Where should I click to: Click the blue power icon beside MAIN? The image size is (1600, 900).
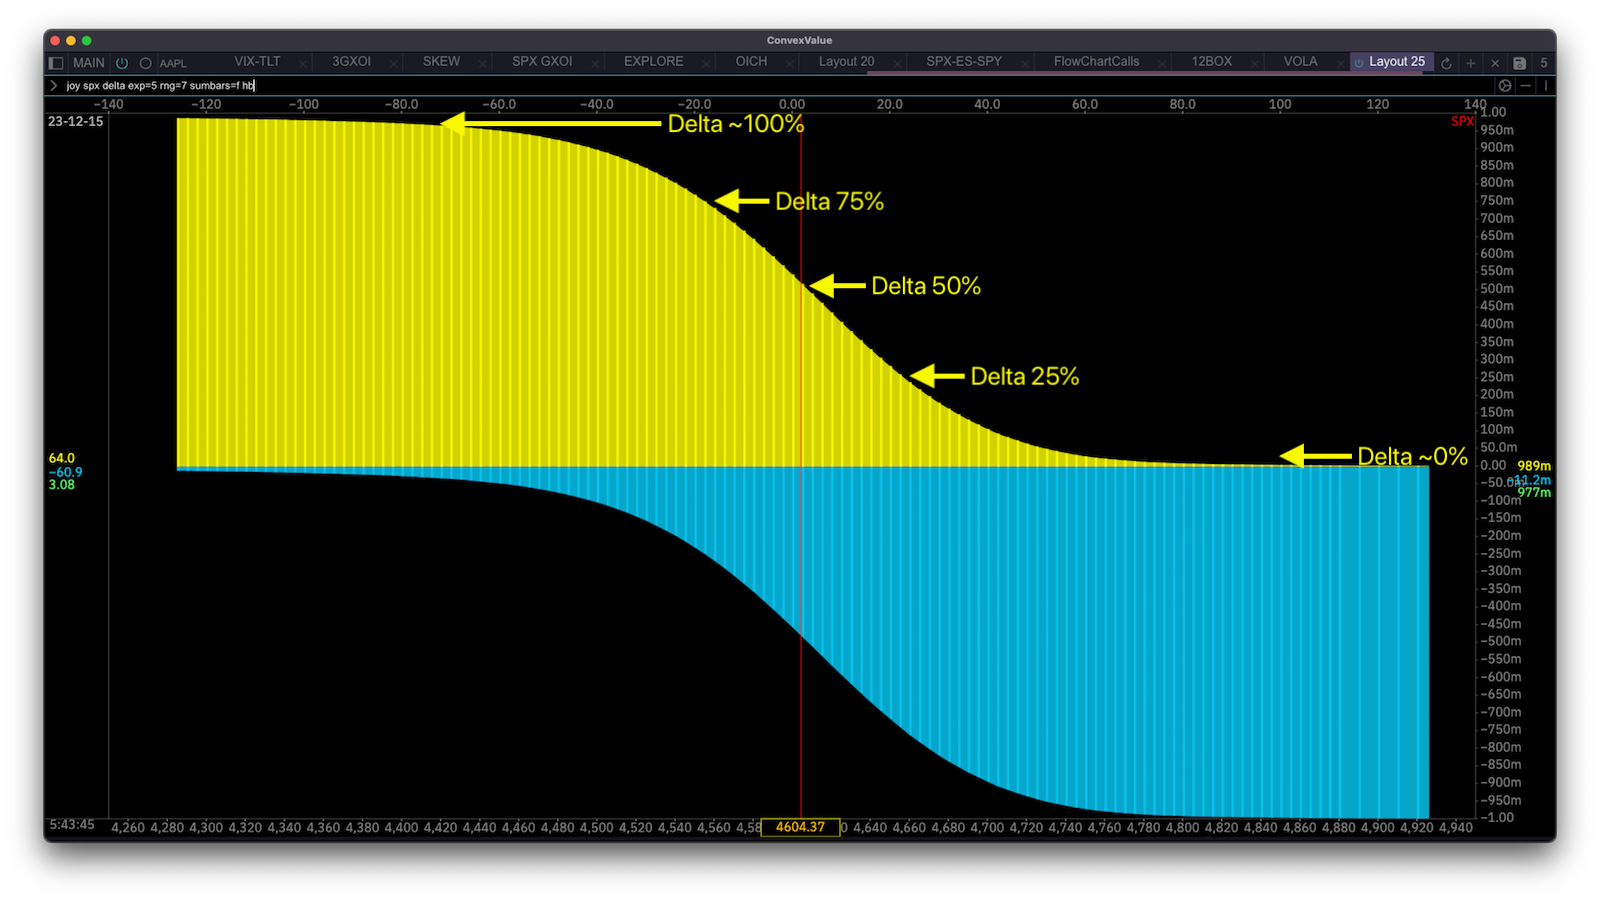pos(122,62)
